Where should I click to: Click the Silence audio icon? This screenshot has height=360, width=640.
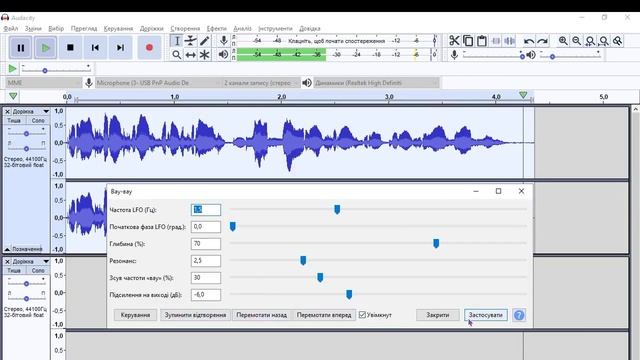510,41
